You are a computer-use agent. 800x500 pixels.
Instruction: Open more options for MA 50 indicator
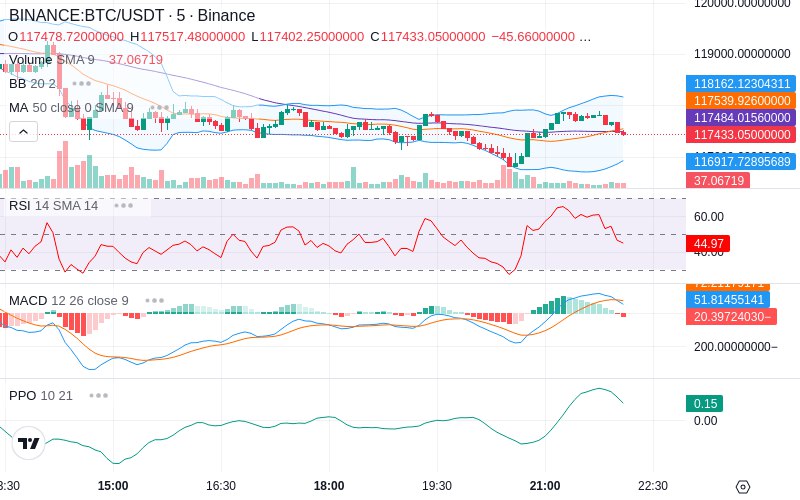[x=160, y=108]
